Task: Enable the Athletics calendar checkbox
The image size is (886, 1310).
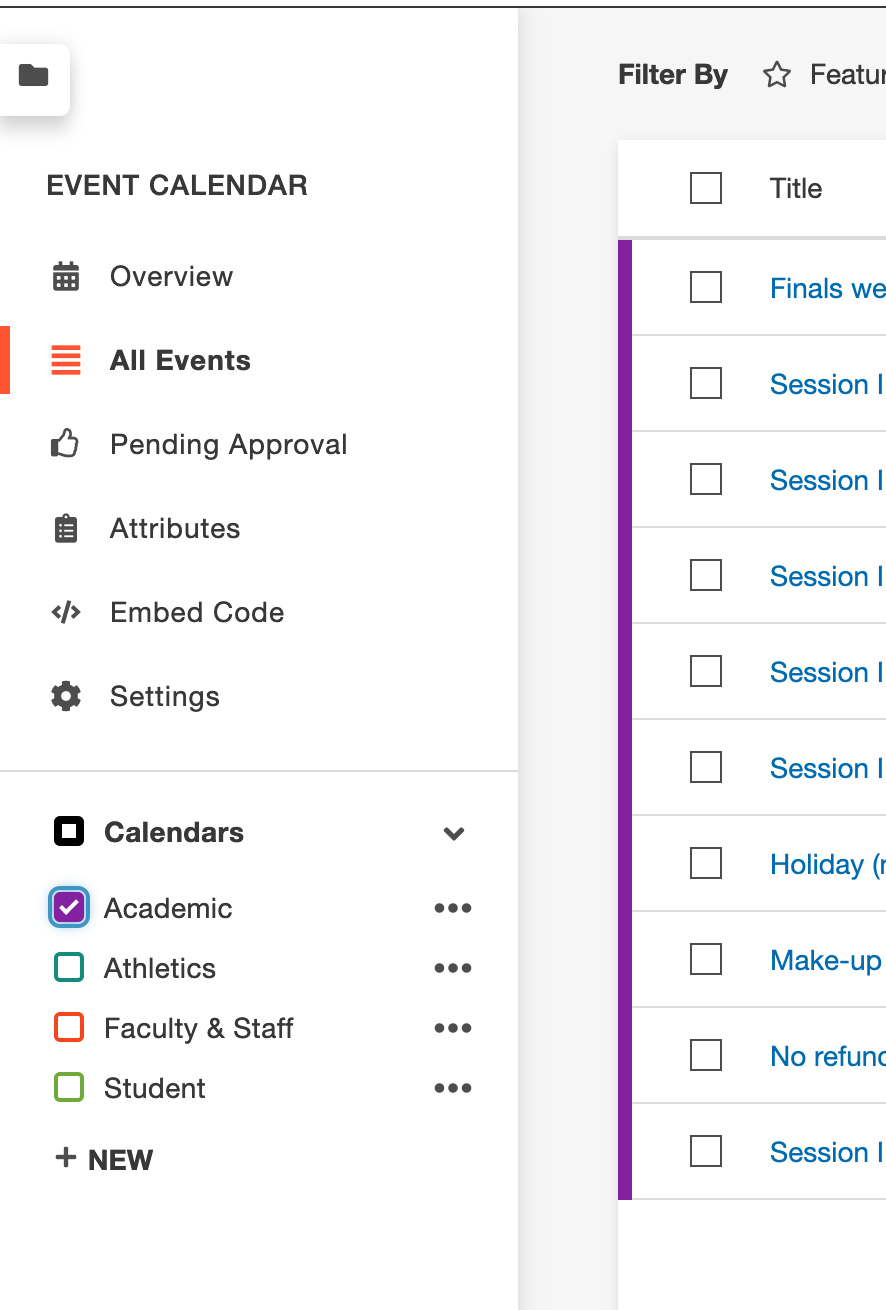Action: click(69, 968)
